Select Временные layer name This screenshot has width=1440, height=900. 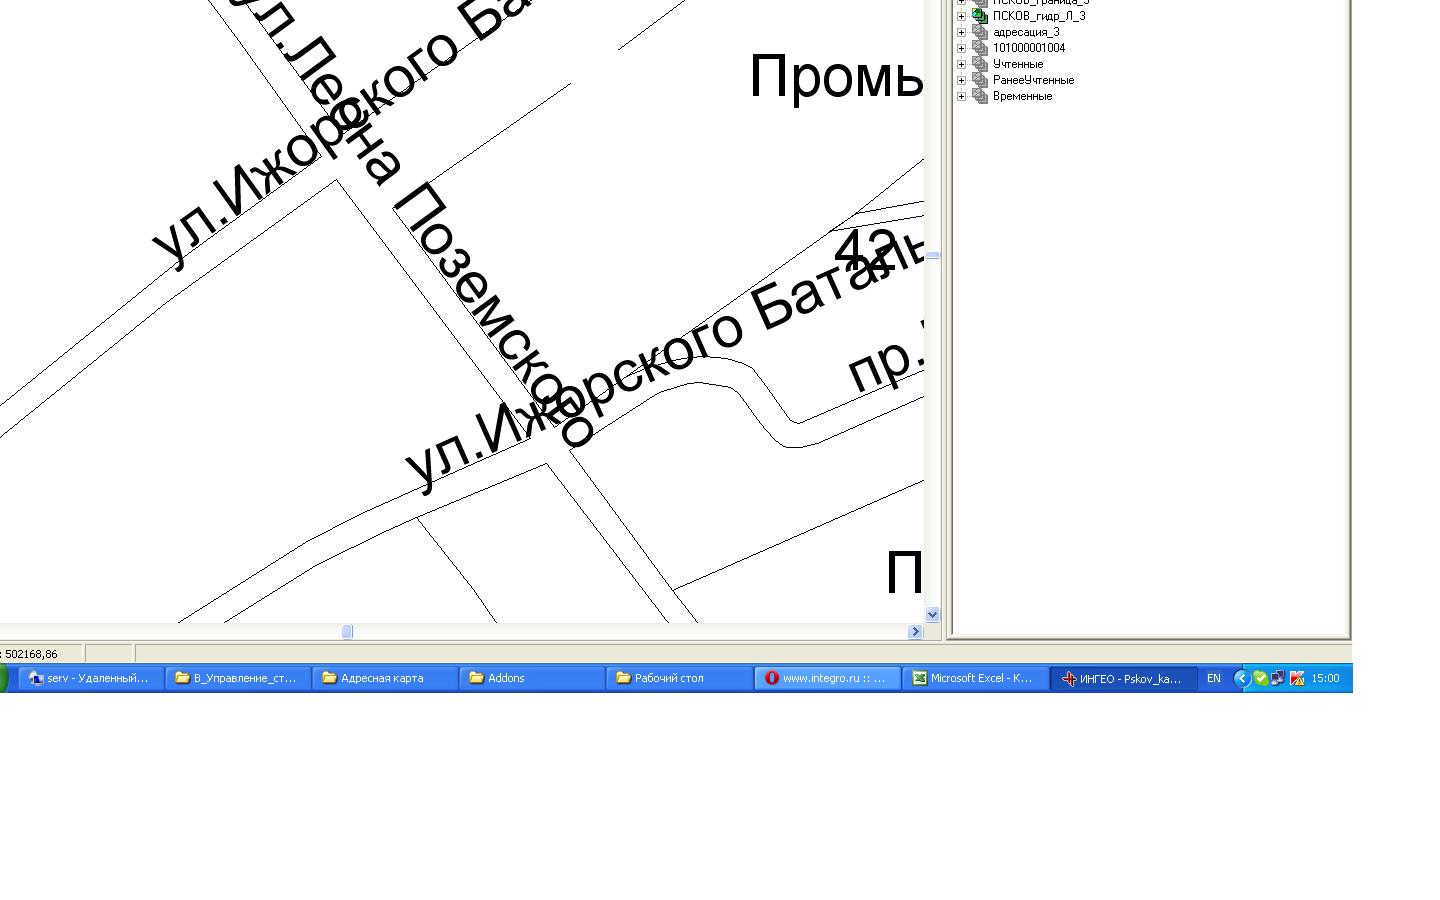pyautogui.click(x=1022, y=96)
